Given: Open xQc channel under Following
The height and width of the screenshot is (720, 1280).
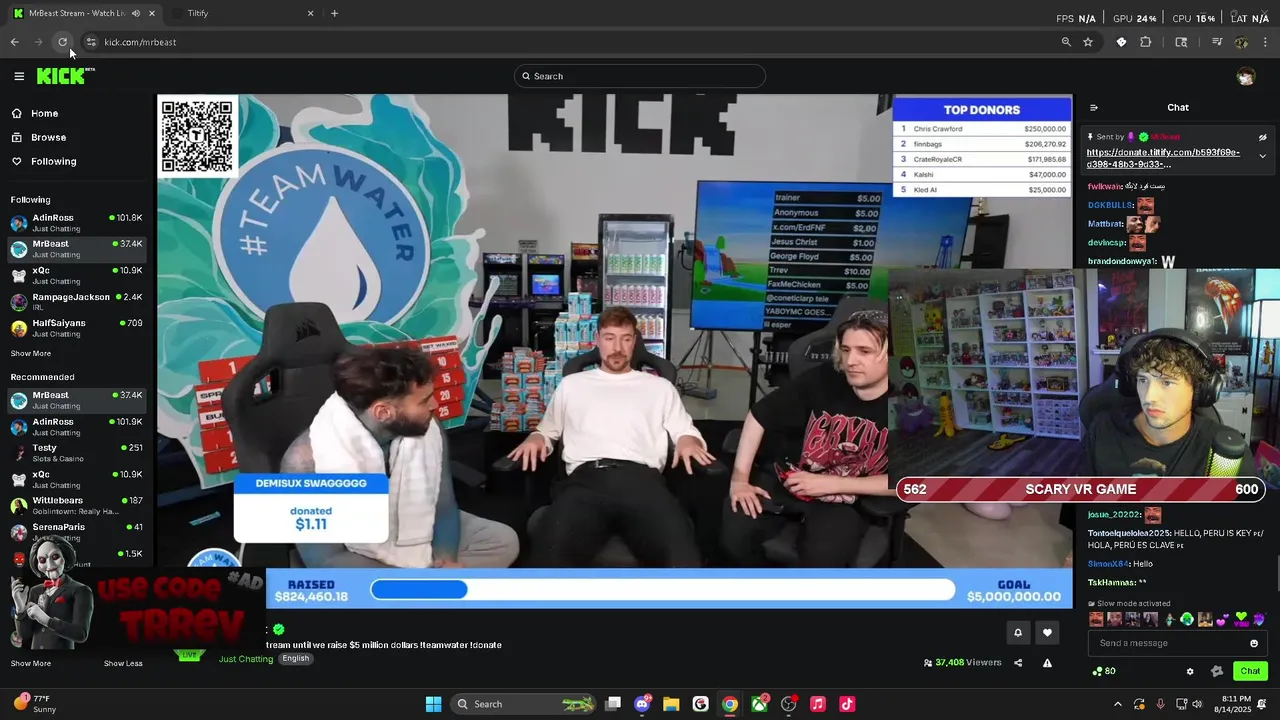Looking at the screenshot, I should 77,275.
